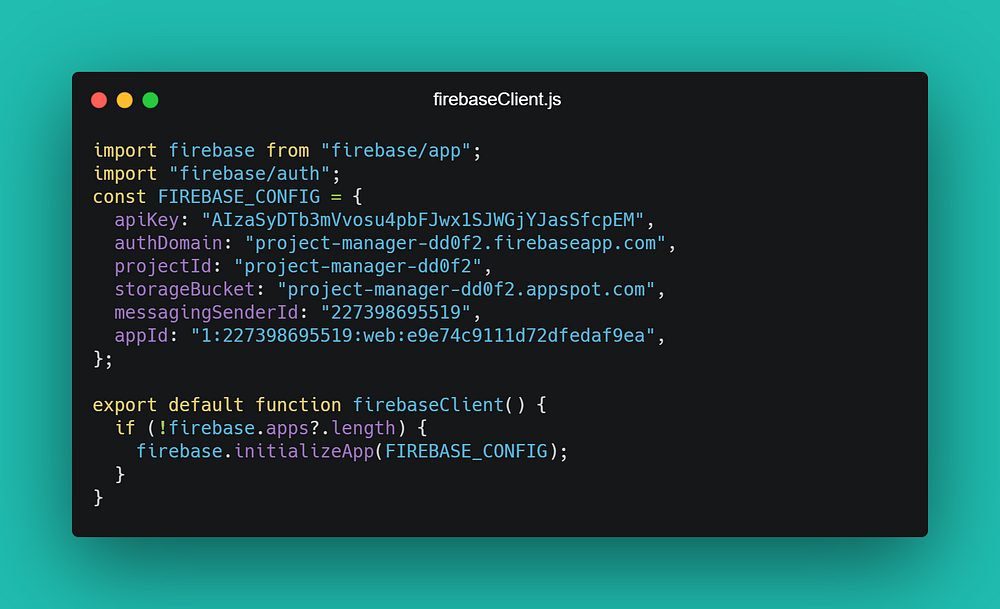Click the word length in the if condition
The height and width of the screenshot is (609, 1000).
(x=364, y=428)
